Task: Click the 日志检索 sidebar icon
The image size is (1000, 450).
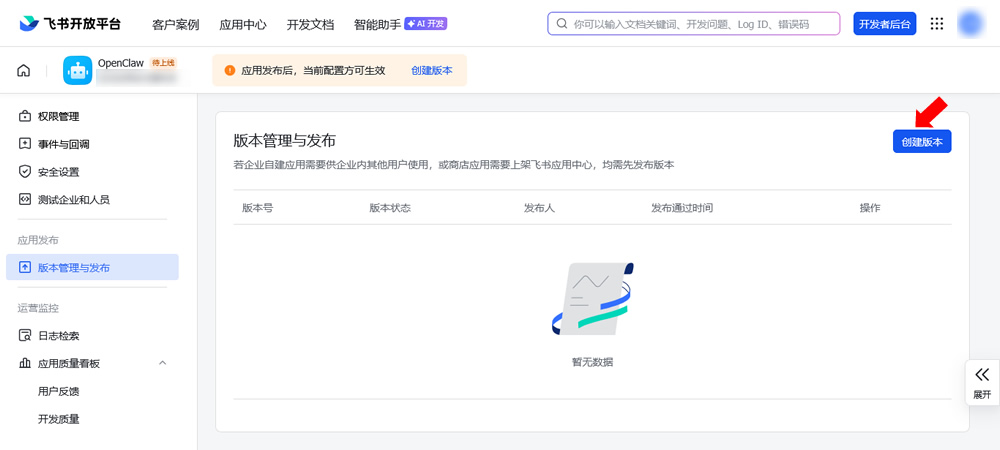Action: click(x=25, y=336)
